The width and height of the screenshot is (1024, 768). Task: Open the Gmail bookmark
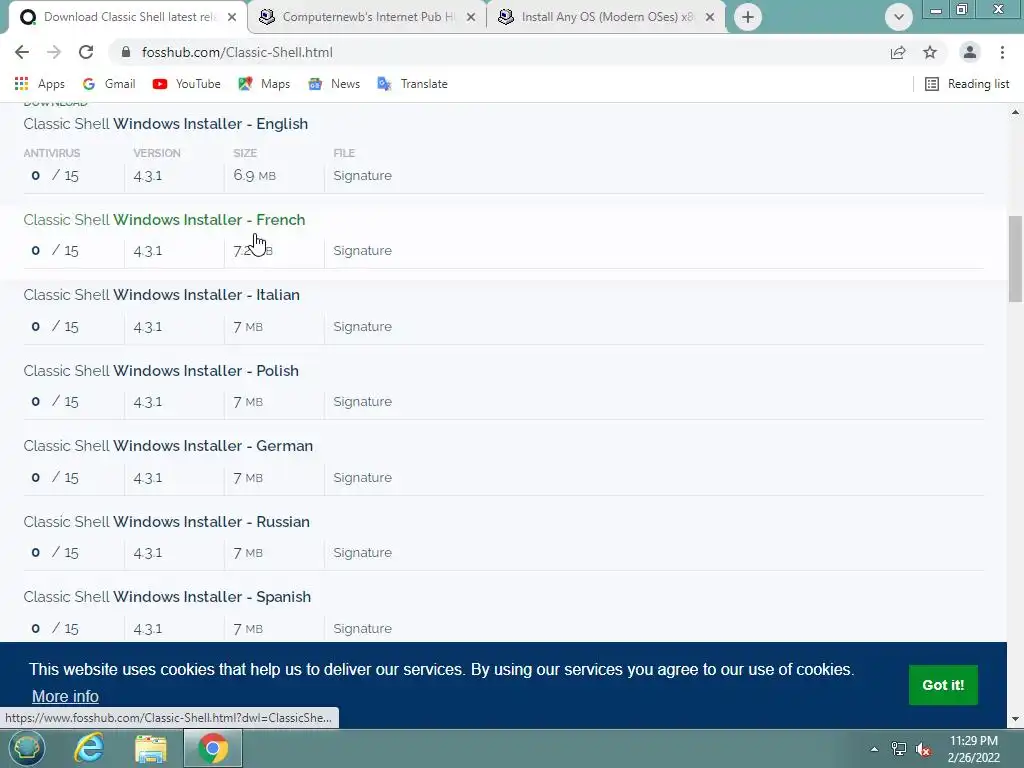click(x=109, y=84)
